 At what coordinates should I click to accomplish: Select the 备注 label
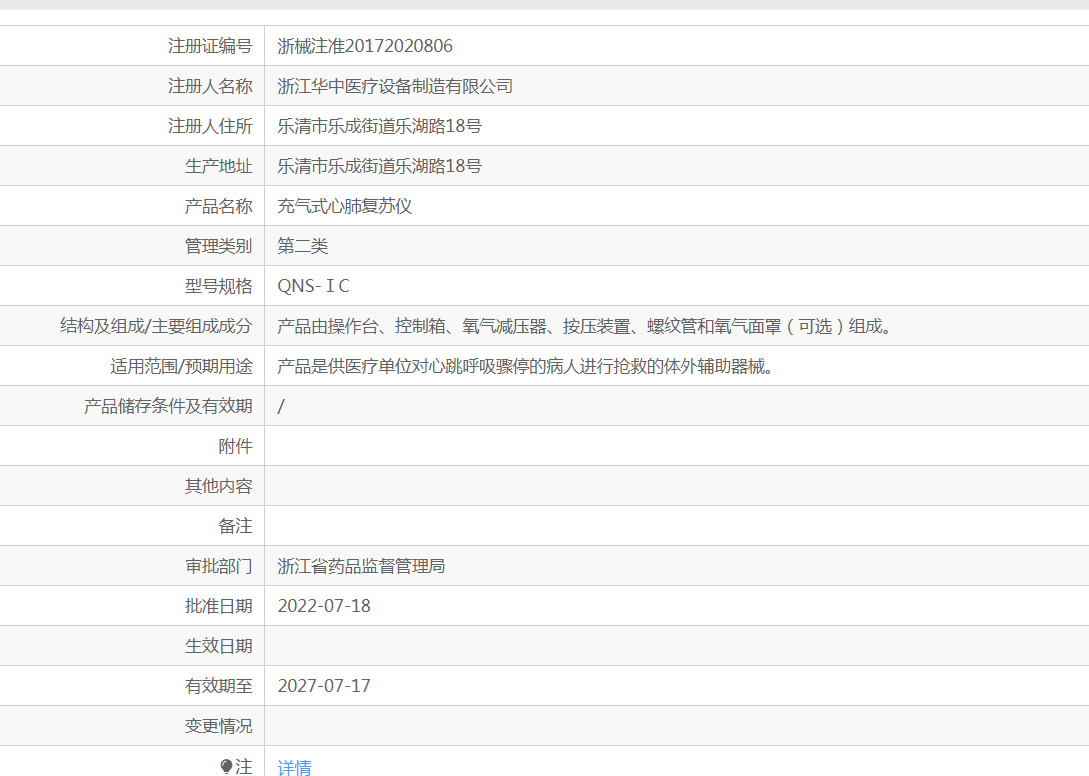click(x=235, y=526)
